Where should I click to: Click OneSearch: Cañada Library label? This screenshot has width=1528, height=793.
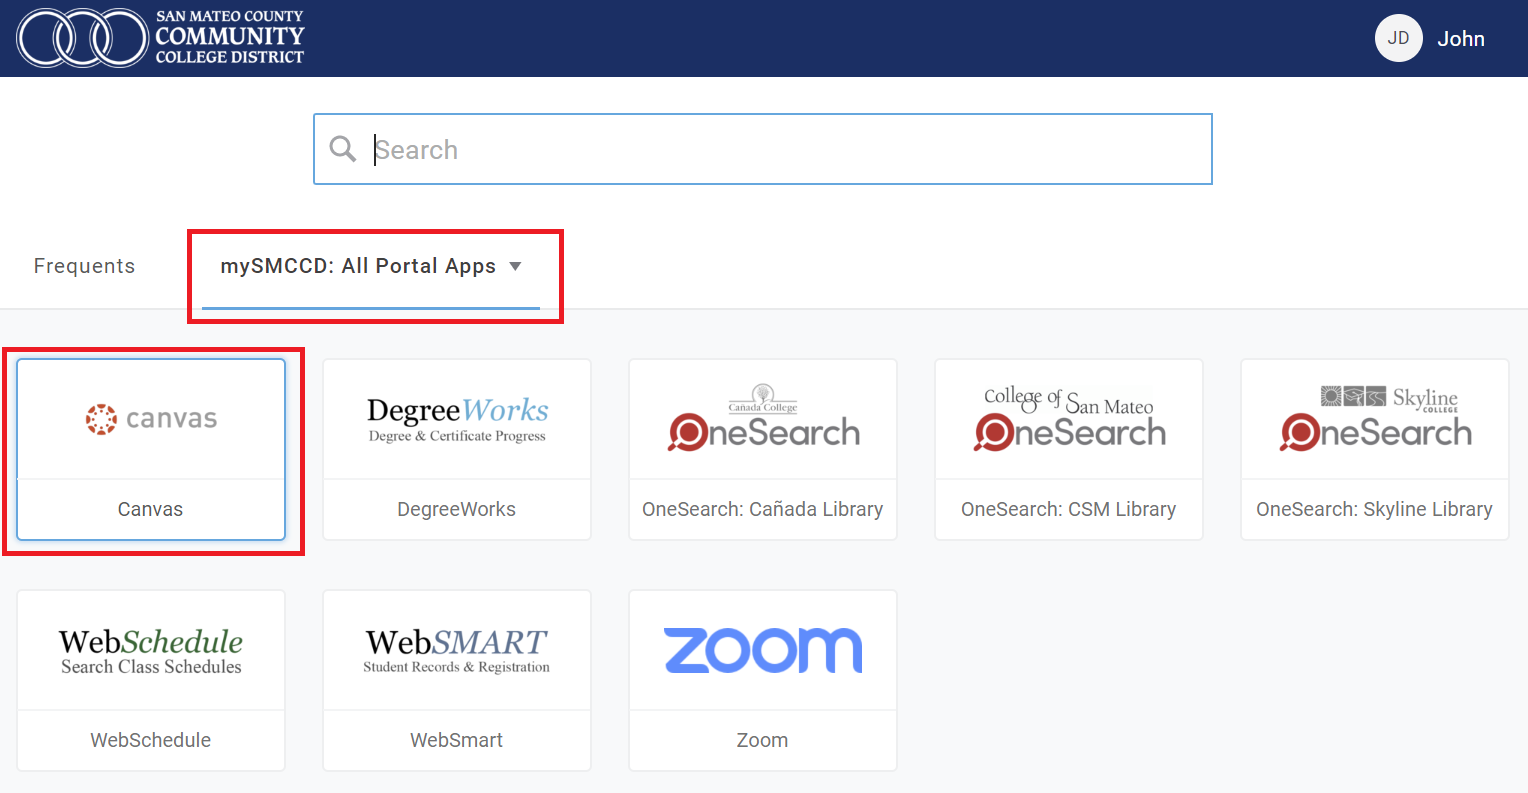[763, 509]
